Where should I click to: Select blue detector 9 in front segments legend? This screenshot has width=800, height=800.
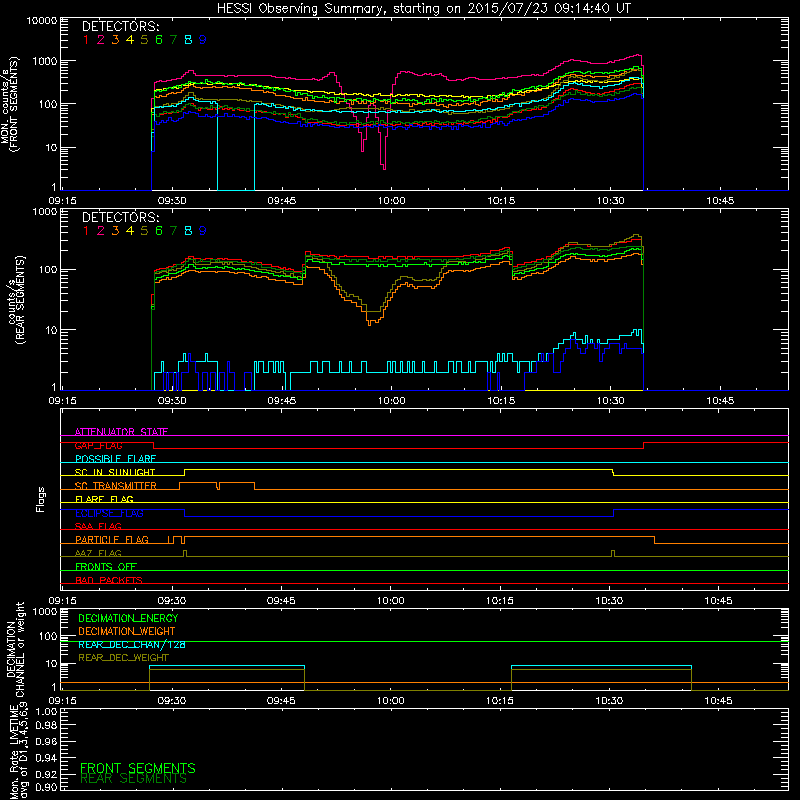pos(203,40)
